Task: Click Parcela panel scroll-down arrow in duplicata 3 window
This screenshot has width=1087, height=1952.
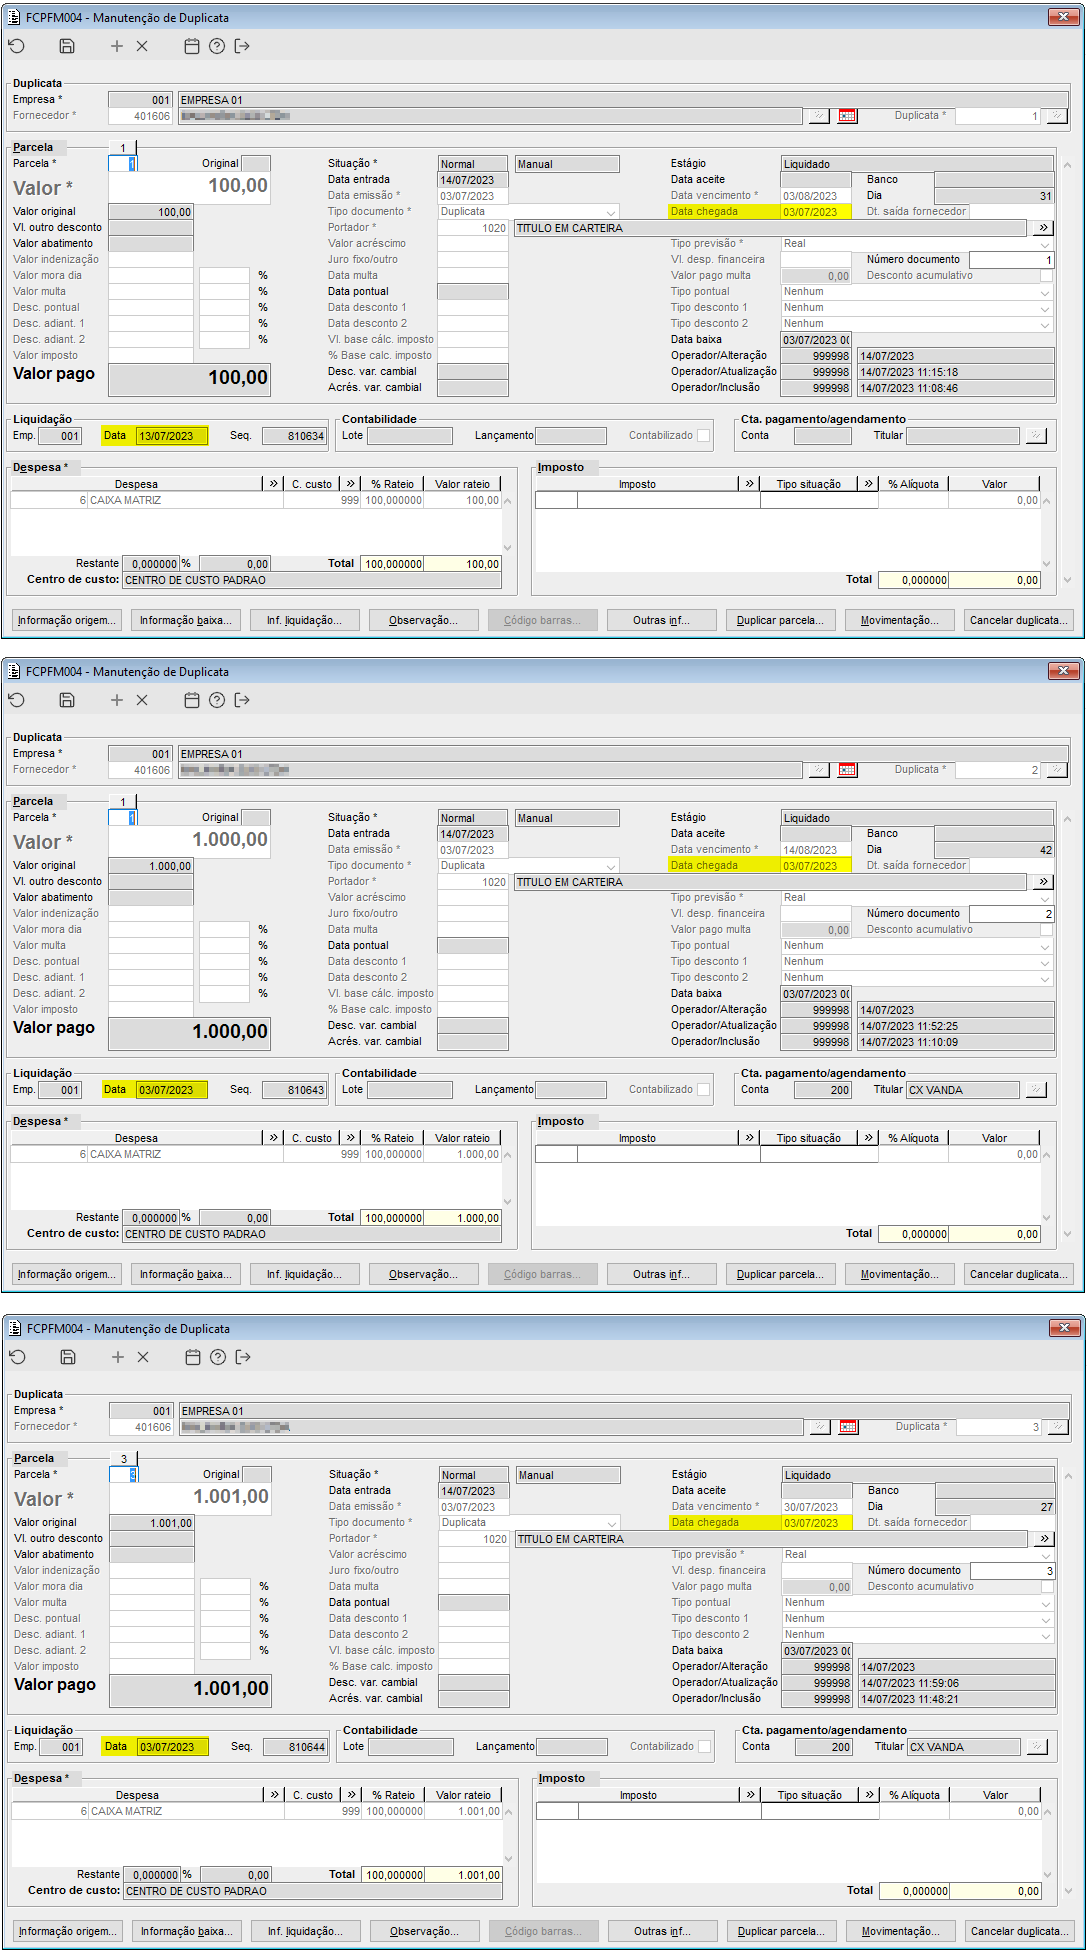Action: [1068, 1891]
